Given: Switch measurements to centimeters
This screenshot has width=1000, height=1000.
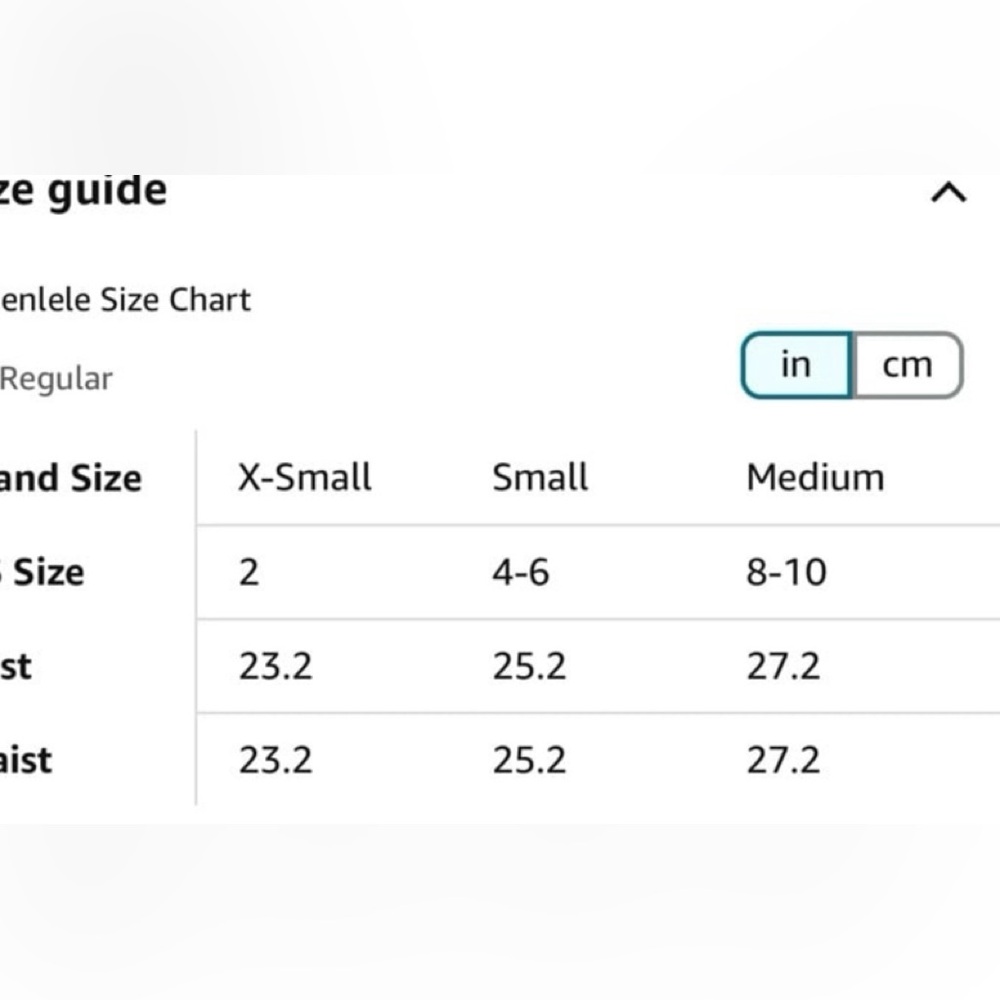Looking at the screenshot, I should coord(907,365).
